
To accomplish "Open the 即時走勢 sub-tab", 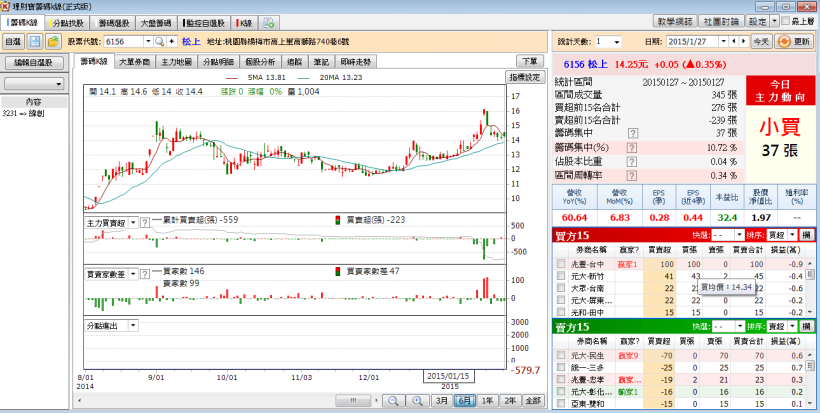I will [356, 62].
